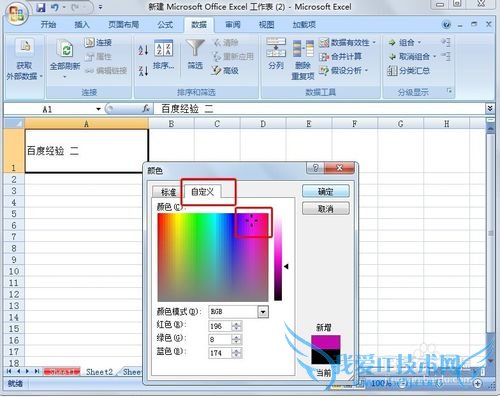The width and height of the screenshot is (500, 397).
Task: Select the Custom (自定义) tab in Color dialog
Action: click(202, 192)
